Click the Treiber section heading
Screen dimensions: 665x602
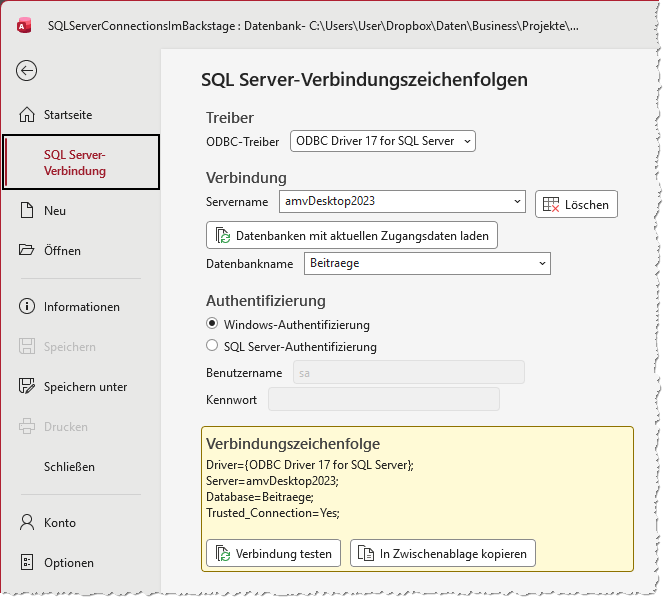pos(230,118)
